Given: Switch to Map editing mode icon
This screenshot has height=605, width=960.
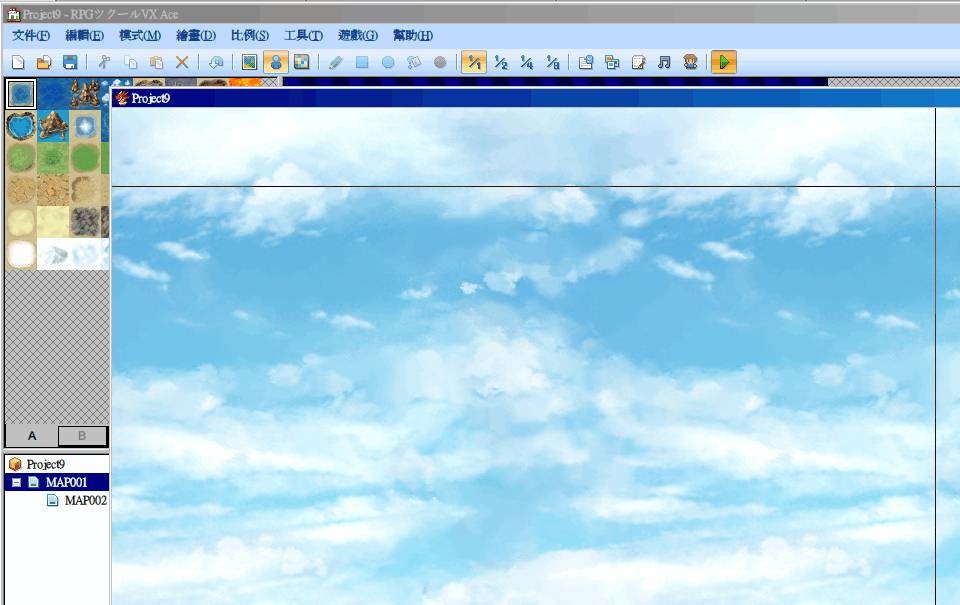Looking at the screenshot, I should 249,62.
